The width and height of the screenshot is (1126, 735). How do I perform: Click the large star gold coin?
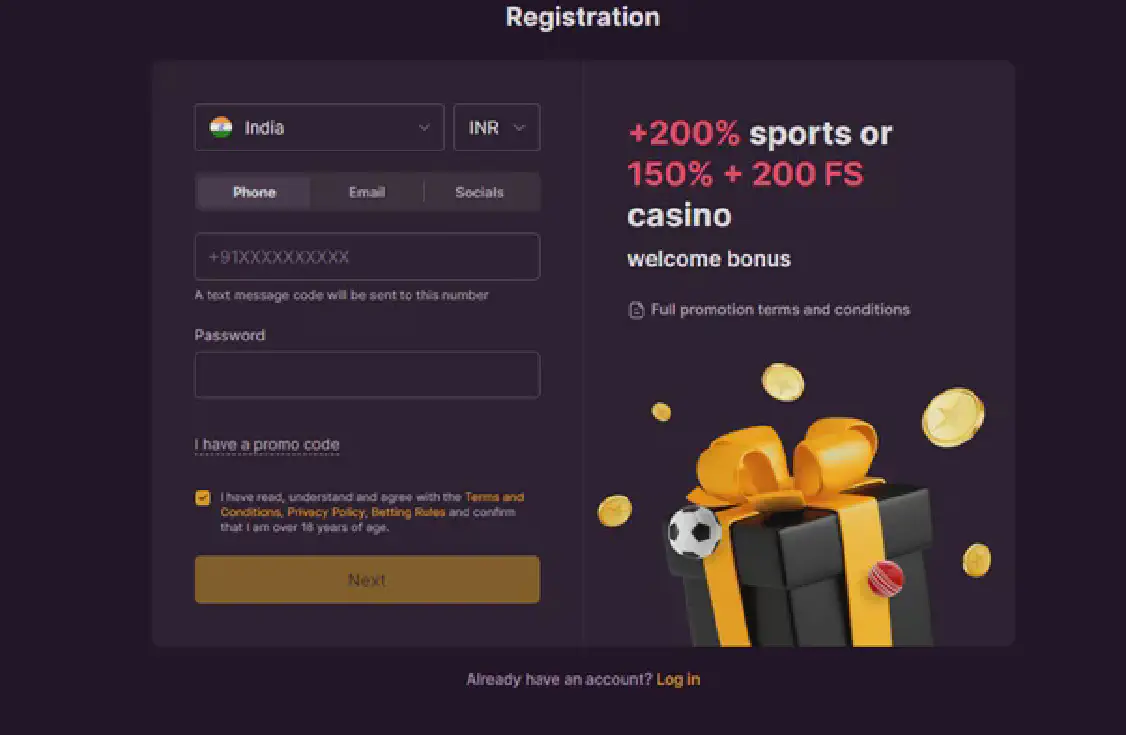[952, 417]
